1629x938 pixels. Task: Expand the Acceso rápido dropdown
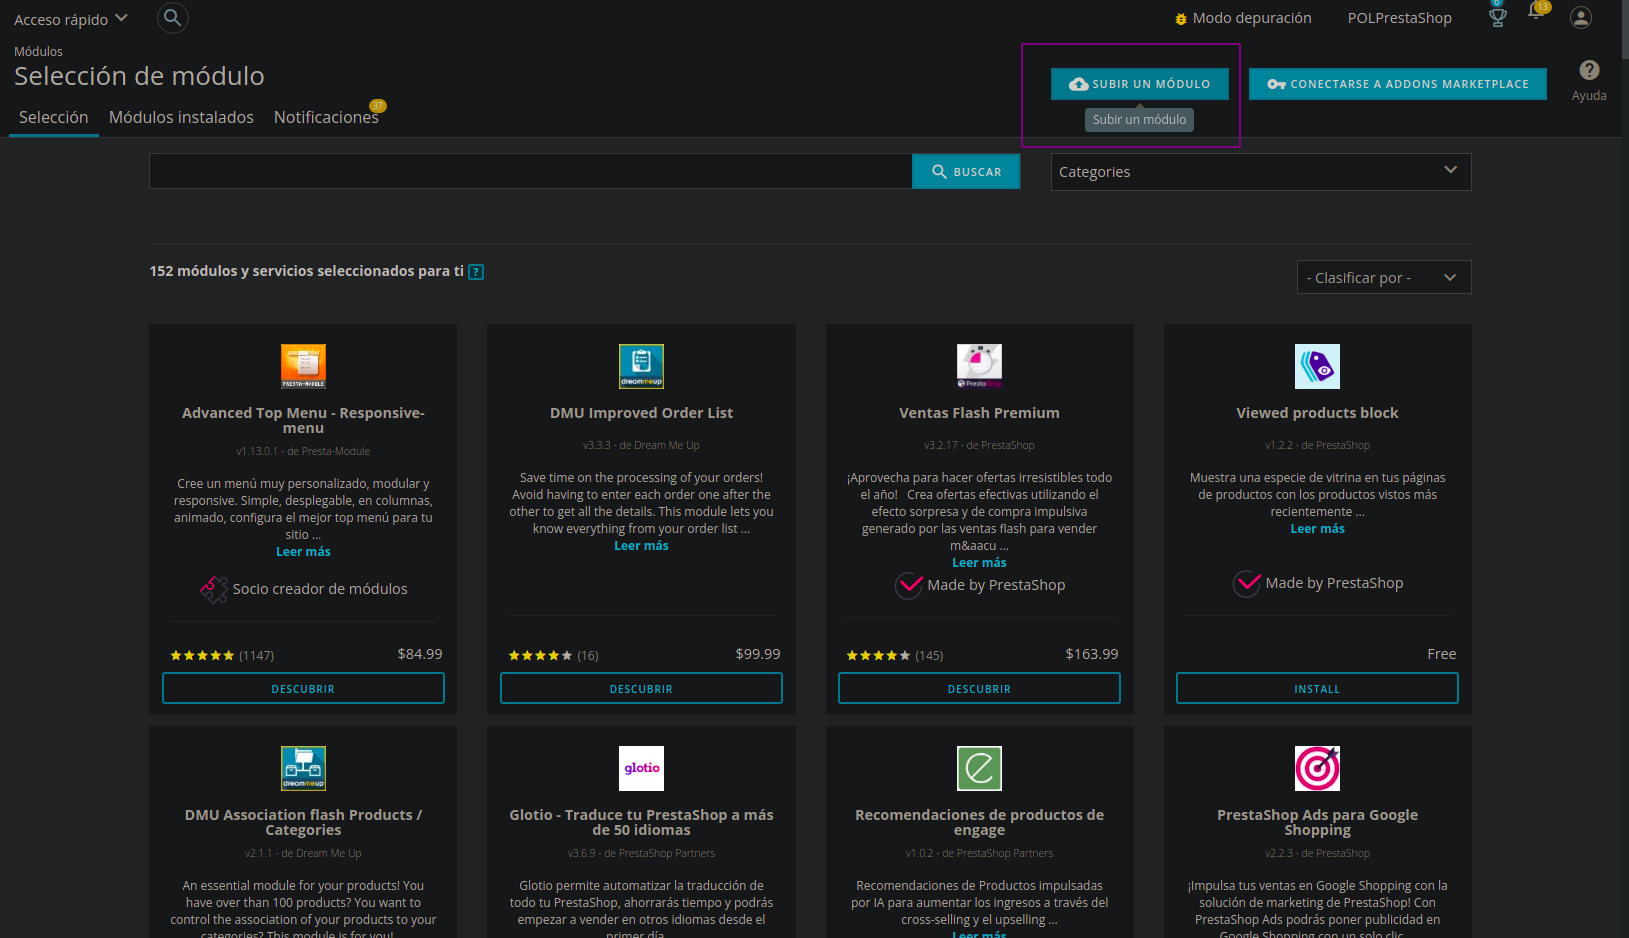pyautogui.click(x=71, y=19)
